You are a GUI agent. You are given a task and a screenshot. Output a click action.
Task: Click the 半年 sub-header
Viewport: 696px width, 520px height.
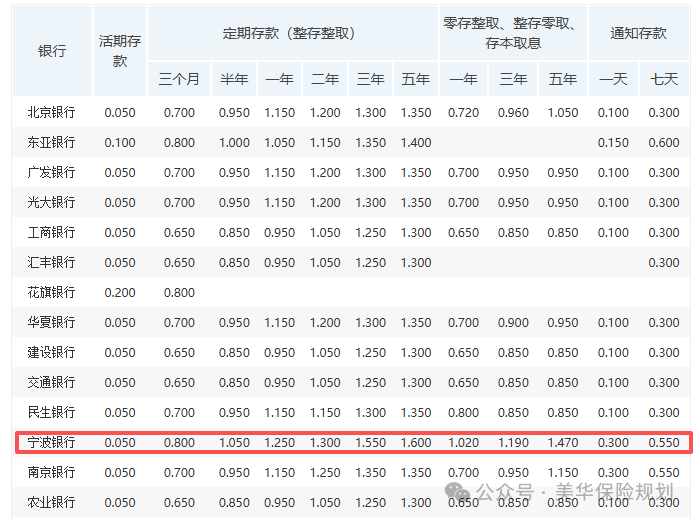(x=234, y=79)
